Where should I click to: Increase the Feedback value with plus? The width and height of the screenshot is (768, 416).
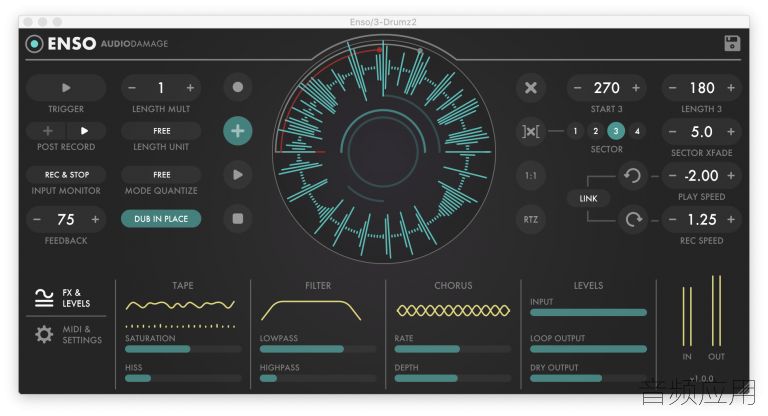95,219
